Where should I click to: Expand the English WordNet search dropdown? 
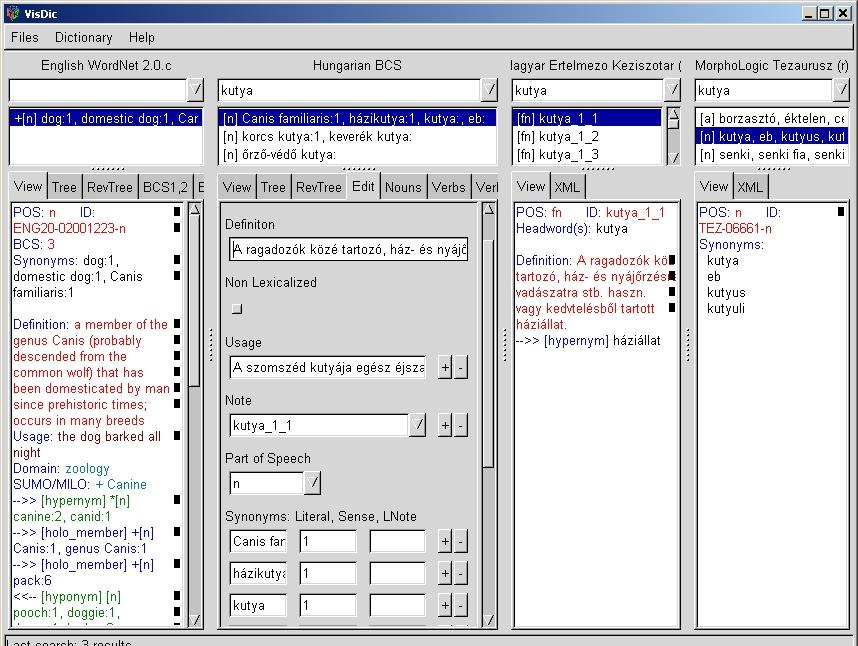point(195,90)
